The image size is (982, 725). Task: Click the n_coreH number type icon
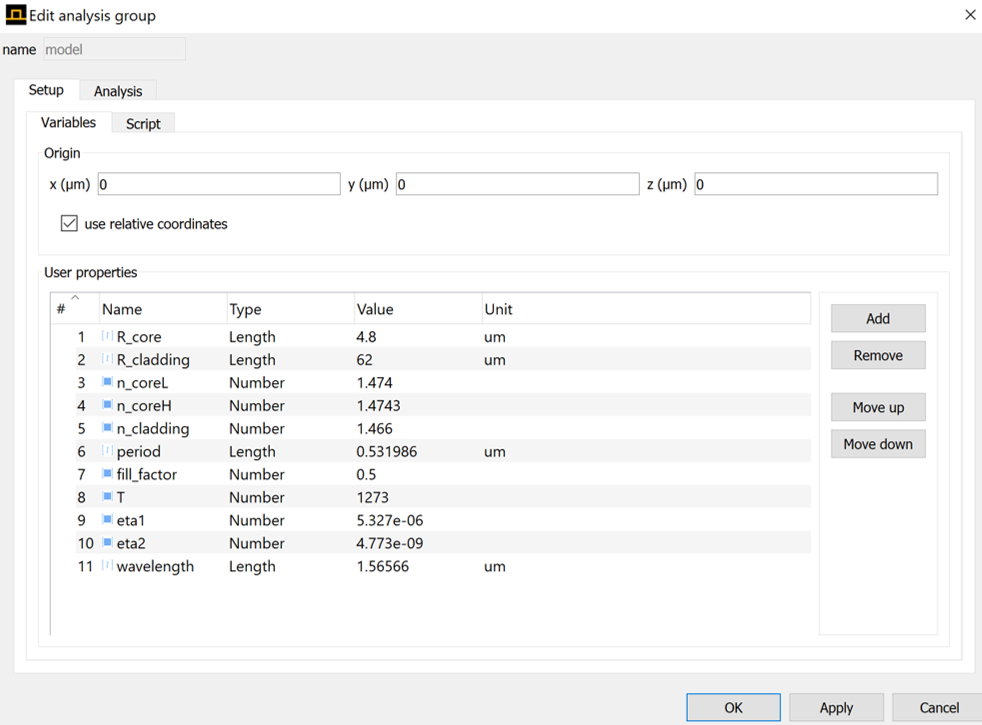[107, 405]
